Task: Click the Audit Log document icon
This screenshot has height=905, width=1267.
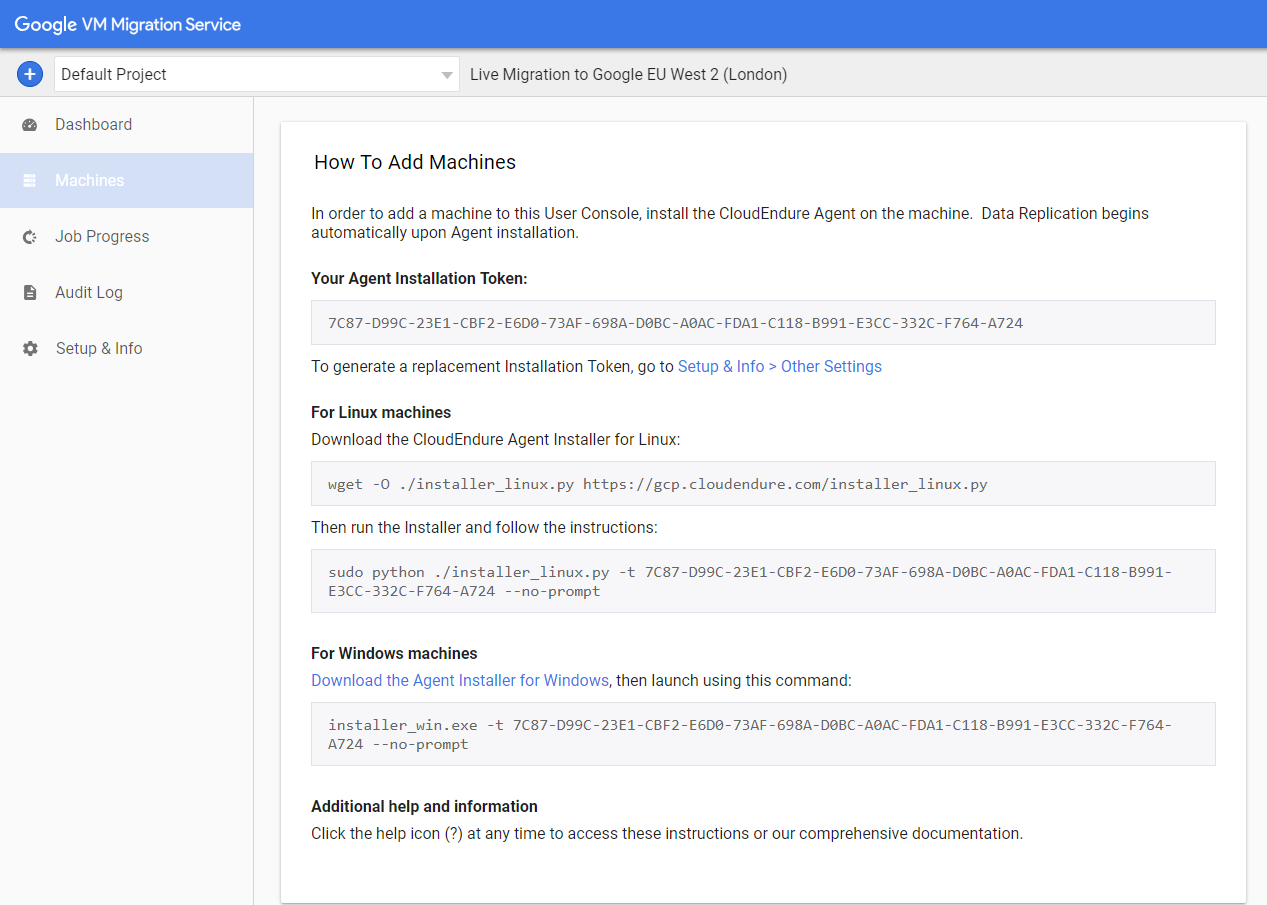Action: click(30, 293)
